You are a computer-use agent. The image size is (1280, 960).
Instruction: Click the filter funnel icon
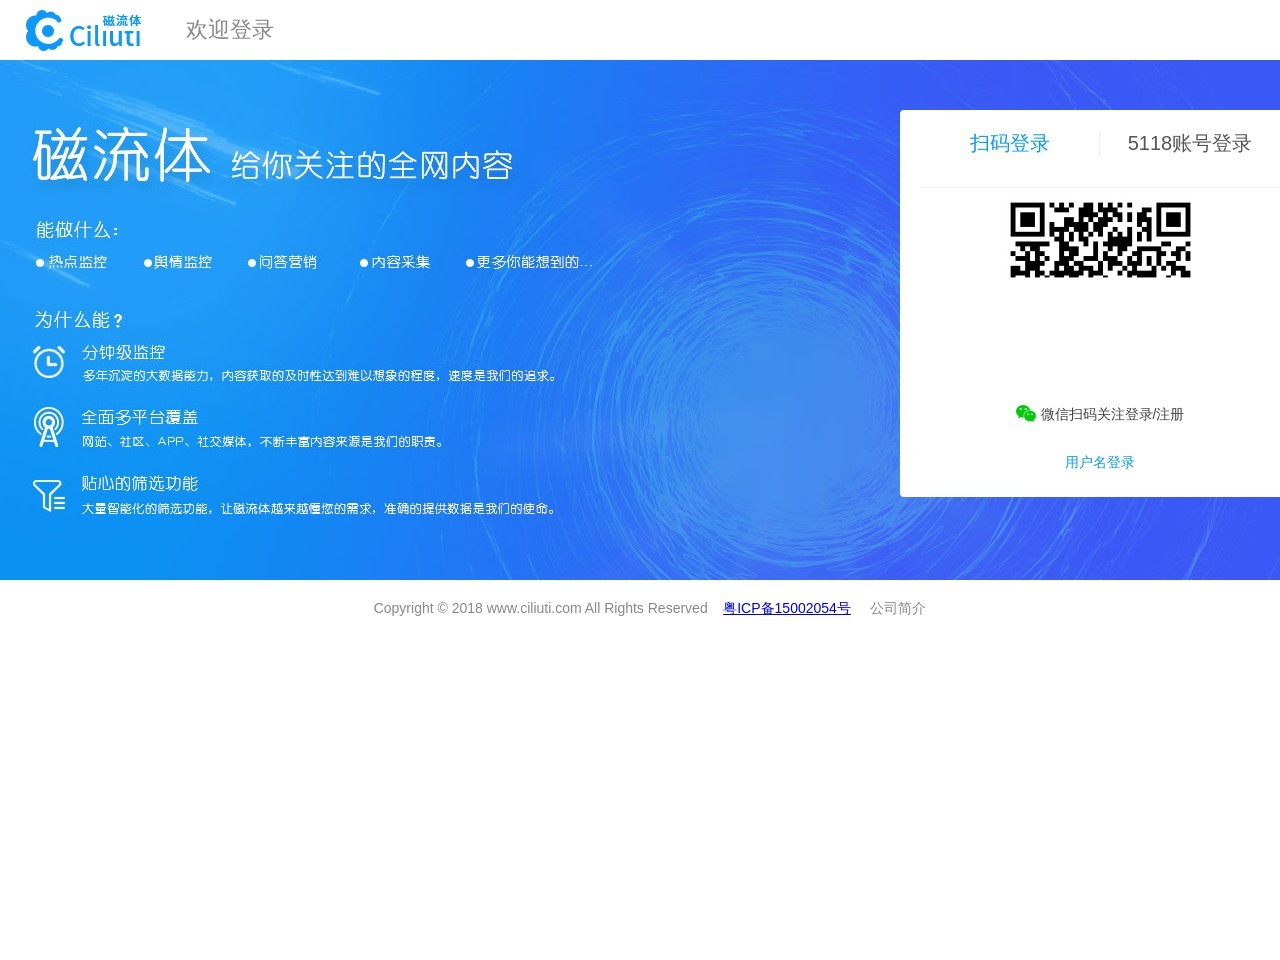(x=48, y=495)
